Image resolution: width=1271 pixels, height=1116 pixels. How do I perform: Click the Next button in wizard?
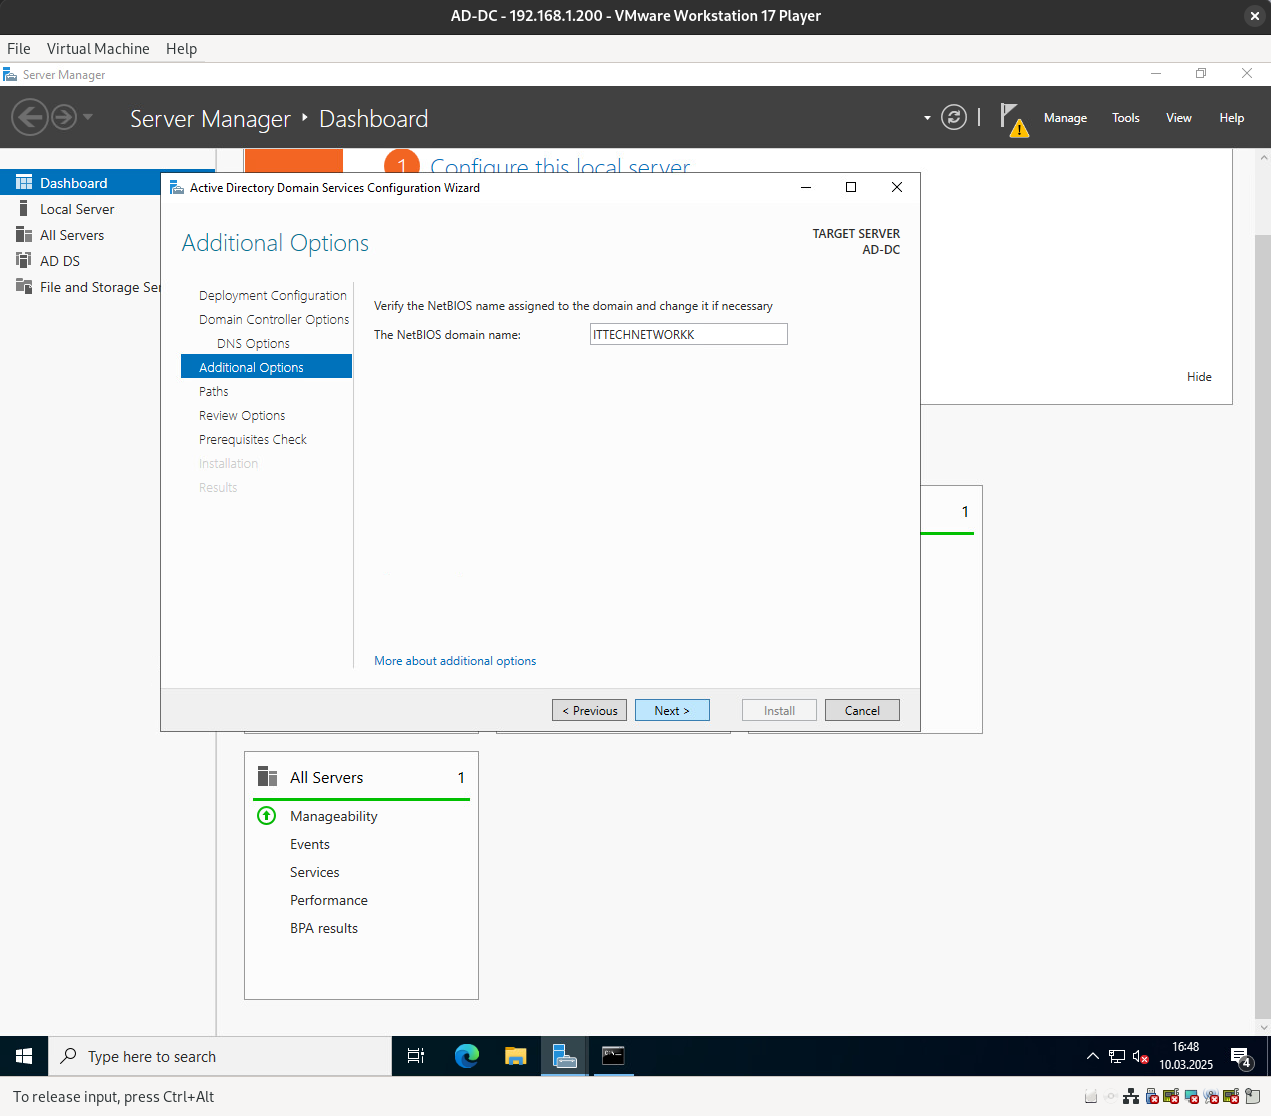[x=672, y=710]
